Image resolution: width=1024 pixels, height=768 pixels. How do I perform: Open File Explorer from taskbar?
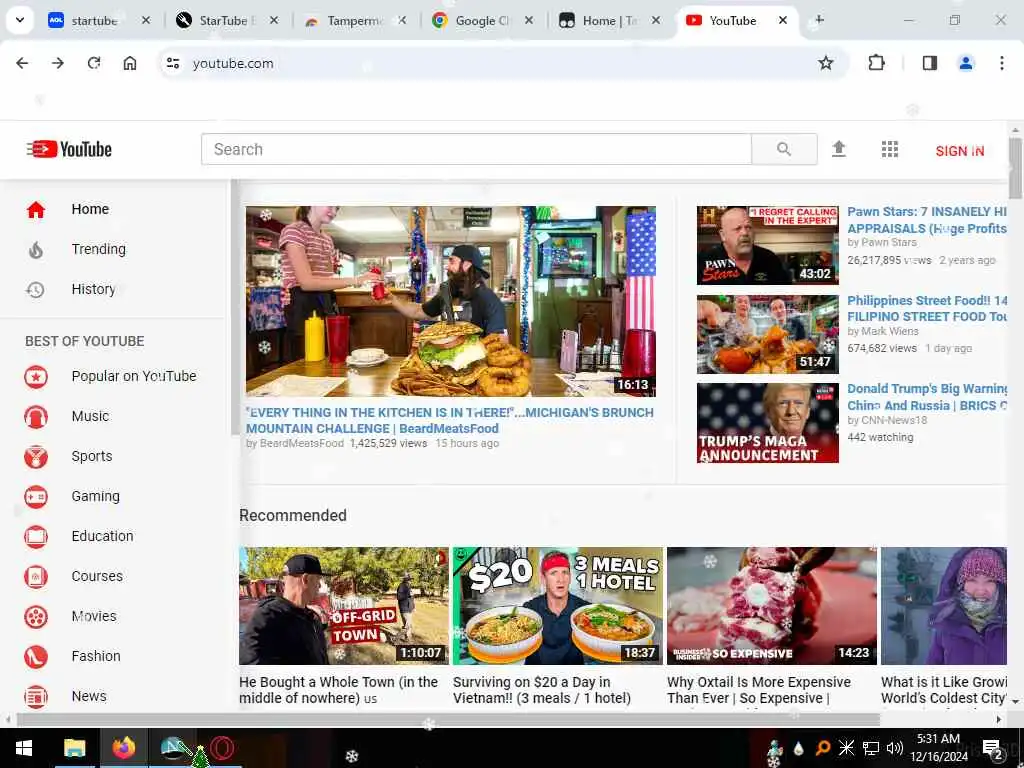[x=74, y=748]
